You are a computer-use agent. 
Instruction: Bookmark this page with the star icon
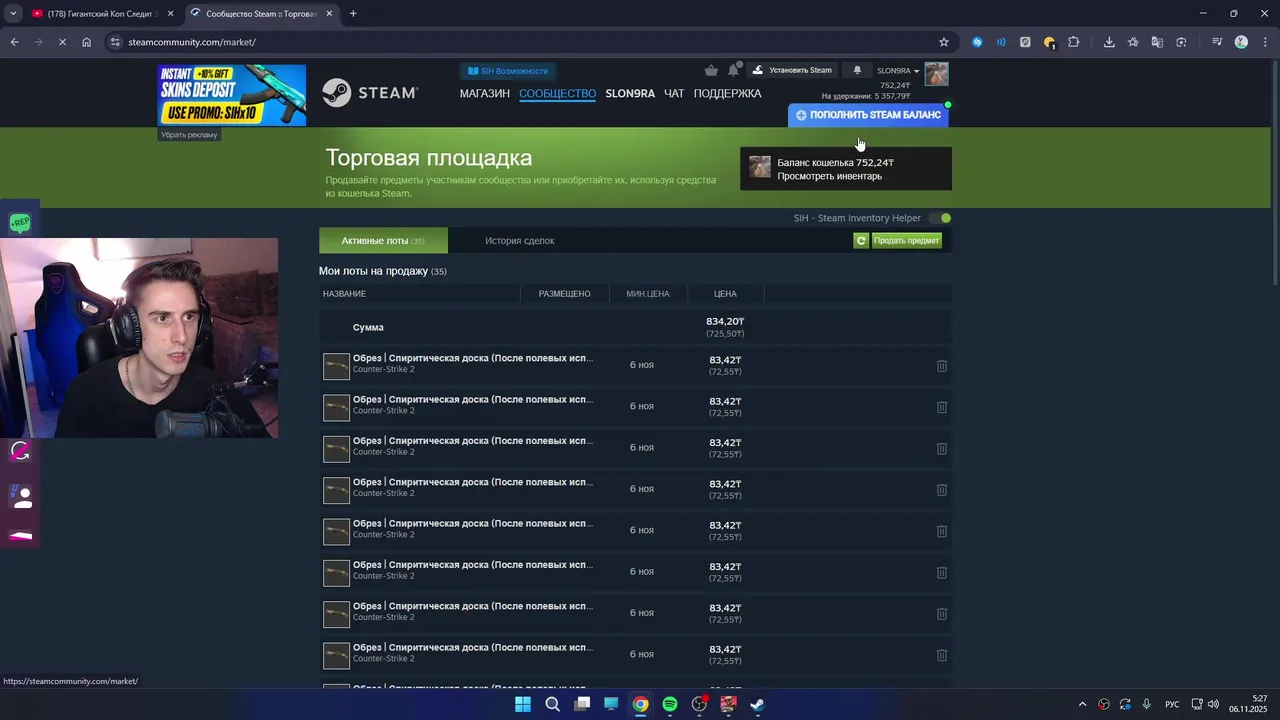point(943,42)
